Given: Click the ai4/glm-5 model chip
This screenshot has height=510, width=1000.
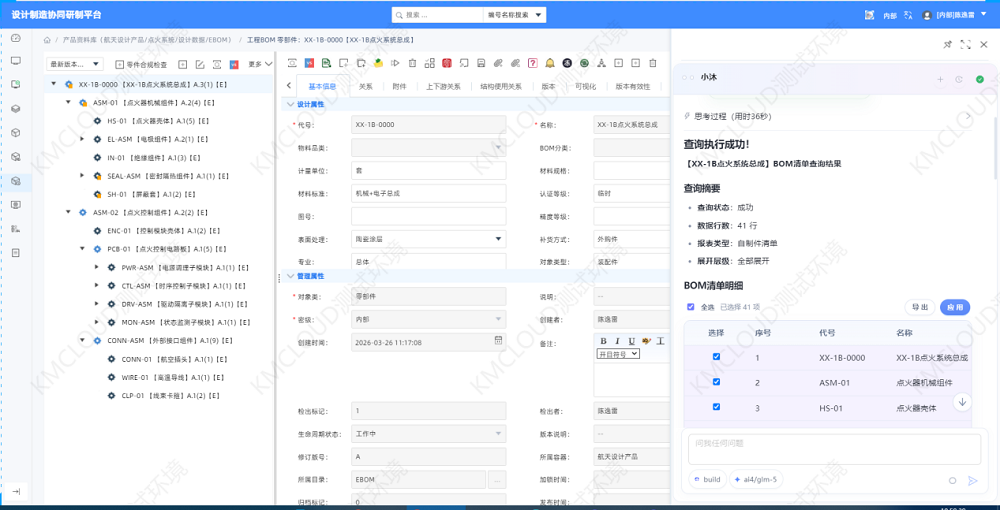Looking at the screenshot, I should (x=756, y=479).
